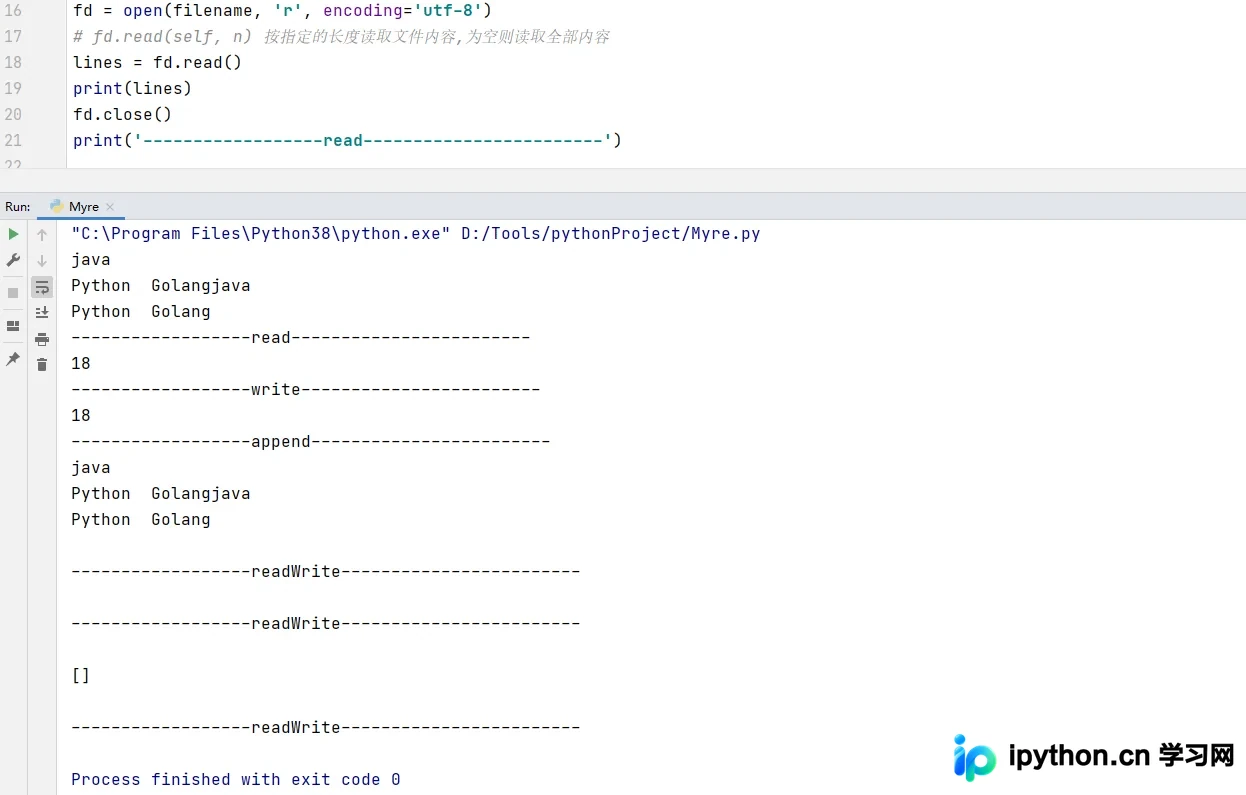The width and height of the screenshot is (1246, 795).
Task: Click the Python icon on Myre tab
Action: [x=56, y=206]
